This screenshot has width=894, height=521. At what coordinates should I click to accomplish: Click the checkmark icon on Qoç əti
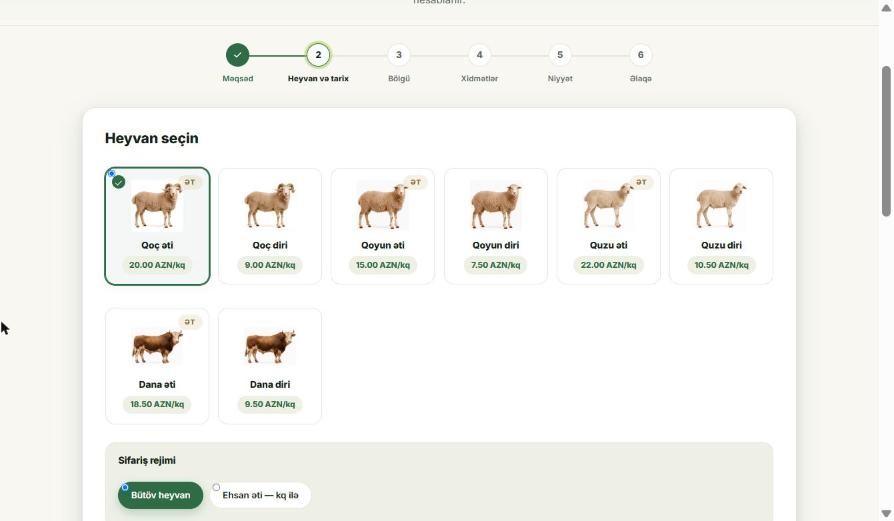pos(119,182)
